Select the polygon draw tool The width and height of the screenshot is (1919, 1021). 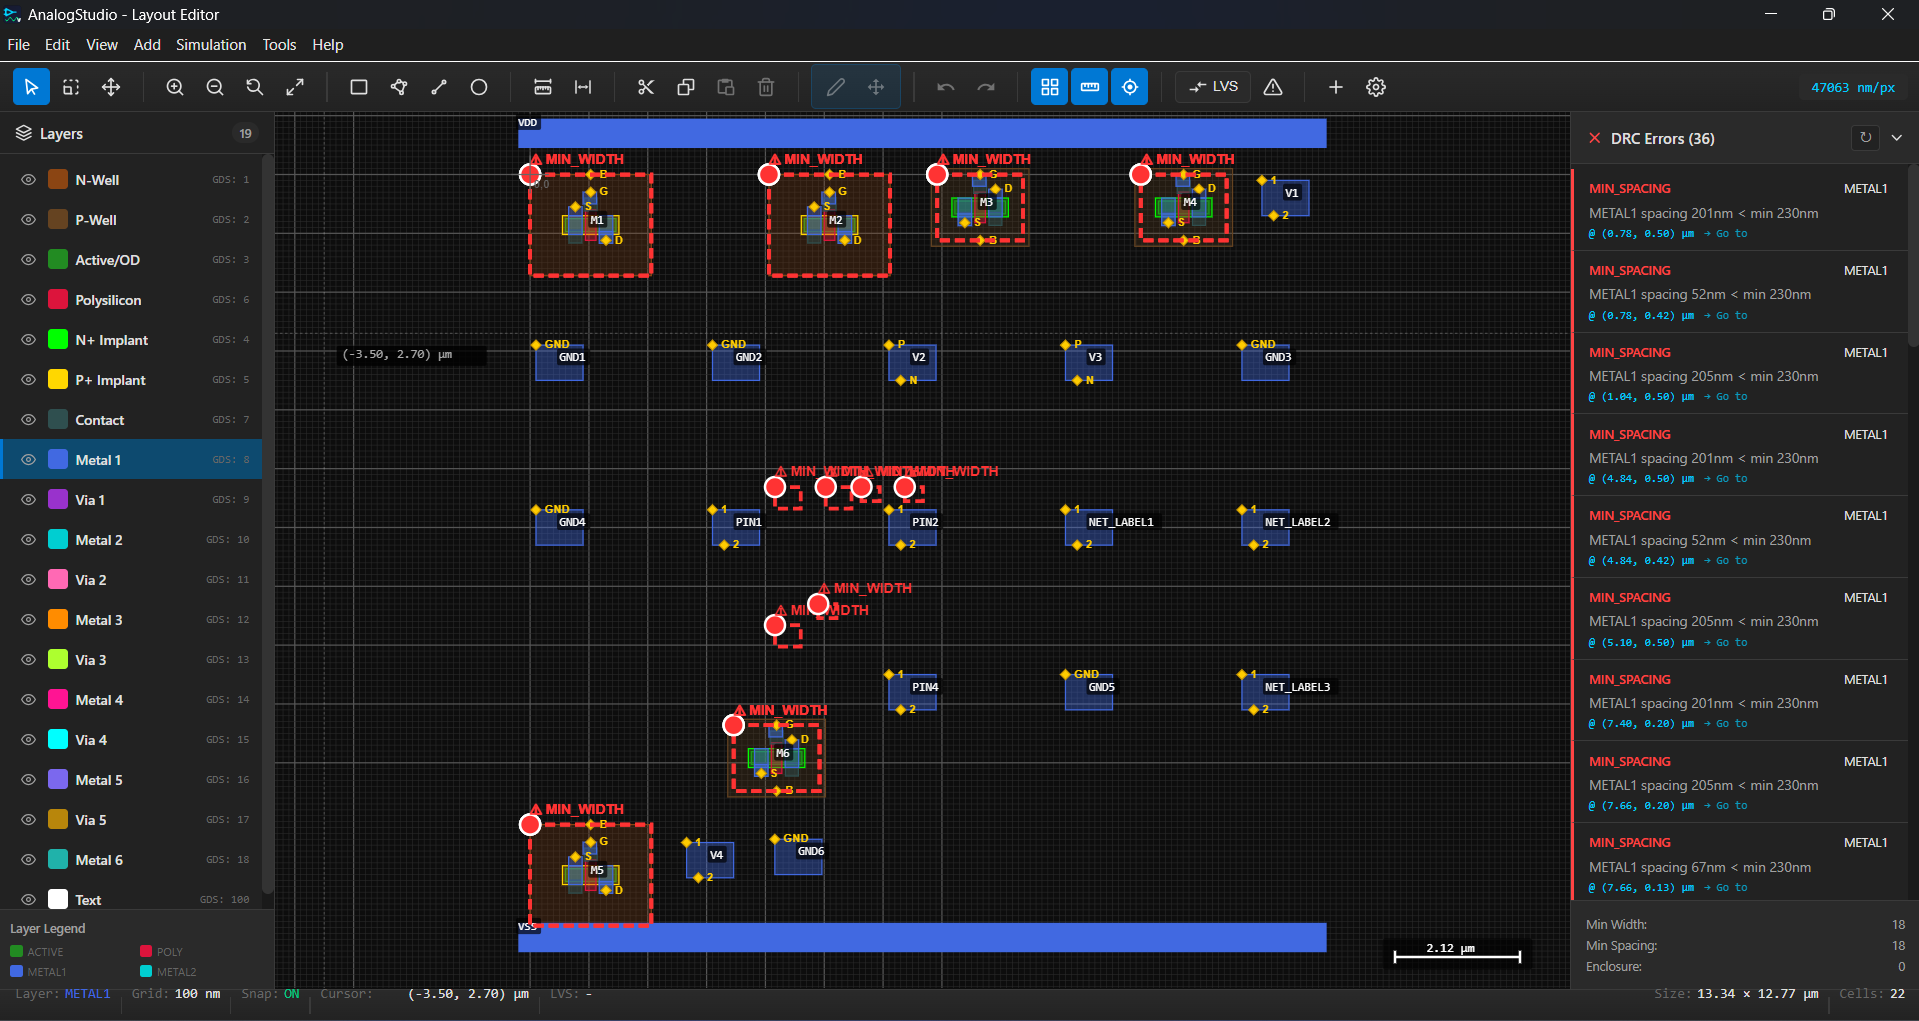click(x=399, y=87)
